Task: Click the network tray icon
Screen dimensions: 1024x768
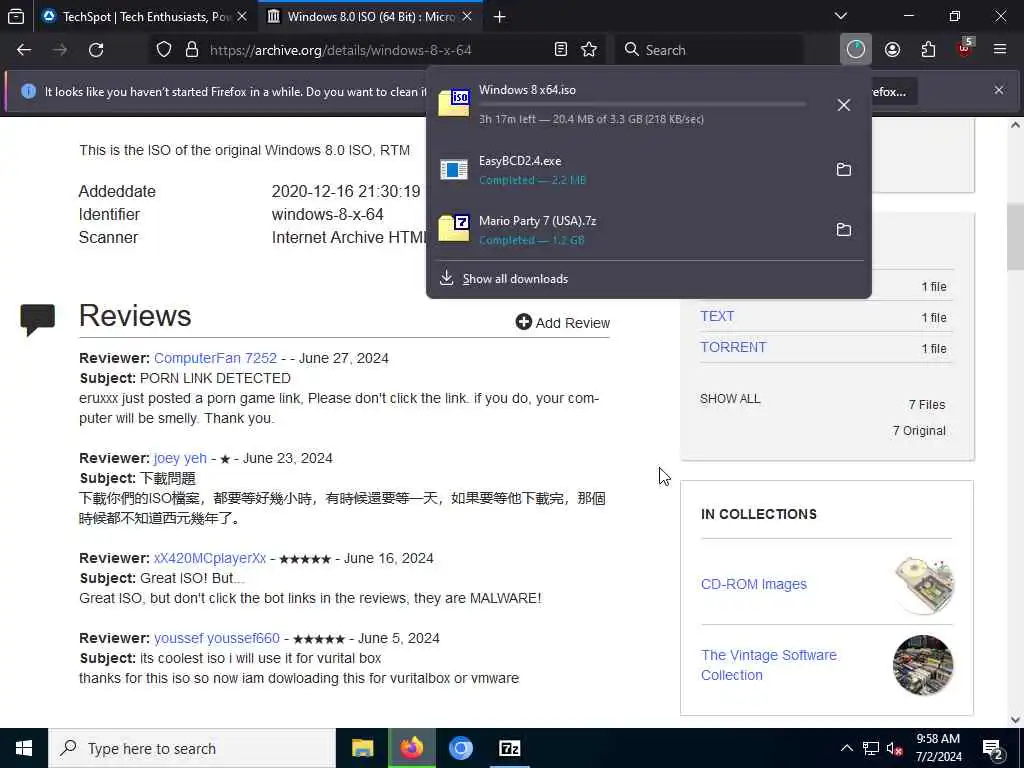Action: (x=871, y=748)
